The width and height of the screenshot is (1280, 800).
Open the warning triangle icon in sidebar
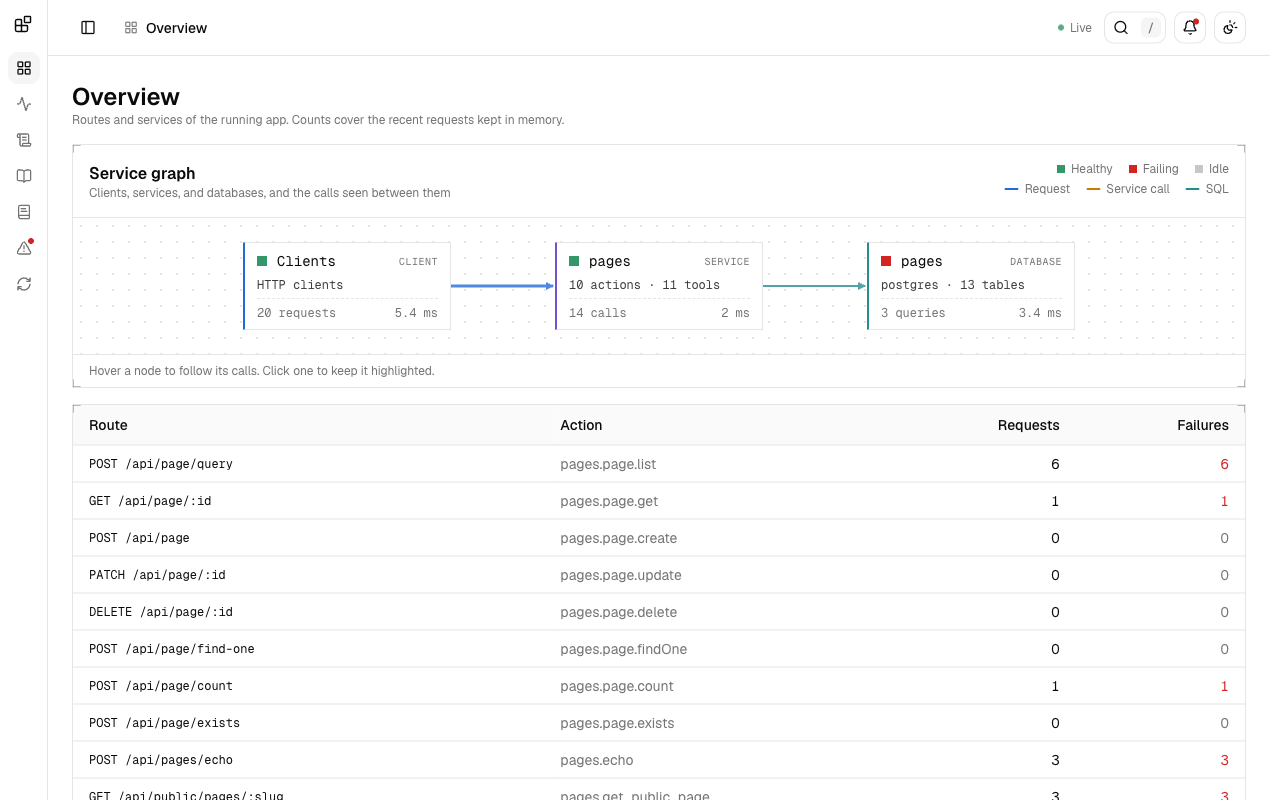24,248
